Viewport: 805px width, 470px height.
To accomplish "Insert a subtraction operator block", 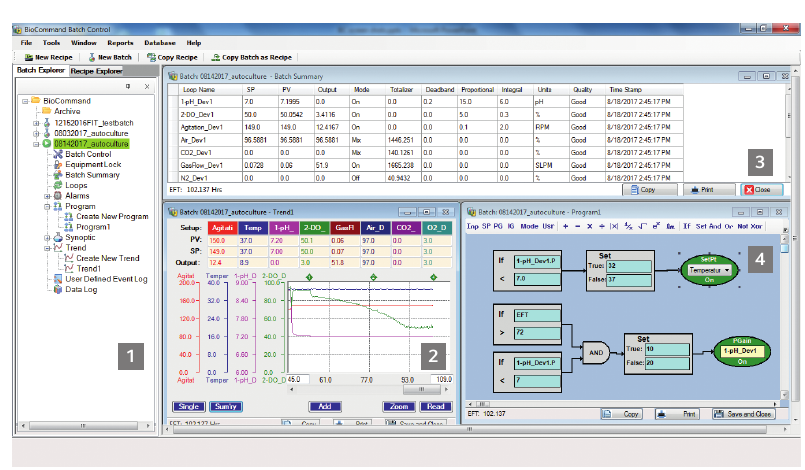I will pyautogui.click(x=578, y=226).
